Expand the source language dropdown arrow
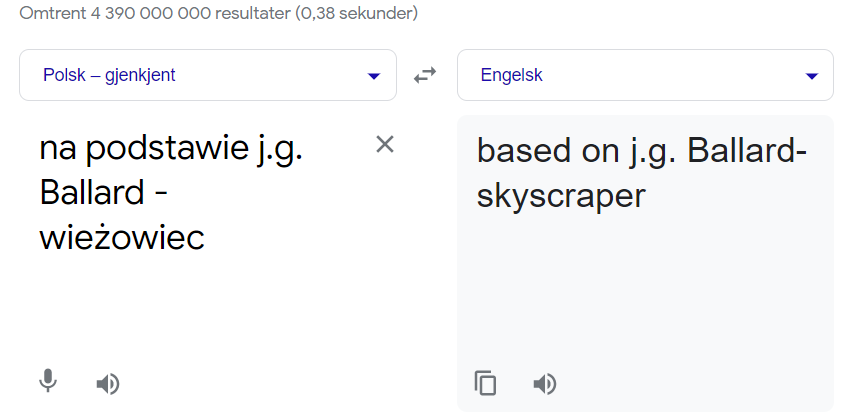Screen dimensions: 859x418 pos(374,76)
